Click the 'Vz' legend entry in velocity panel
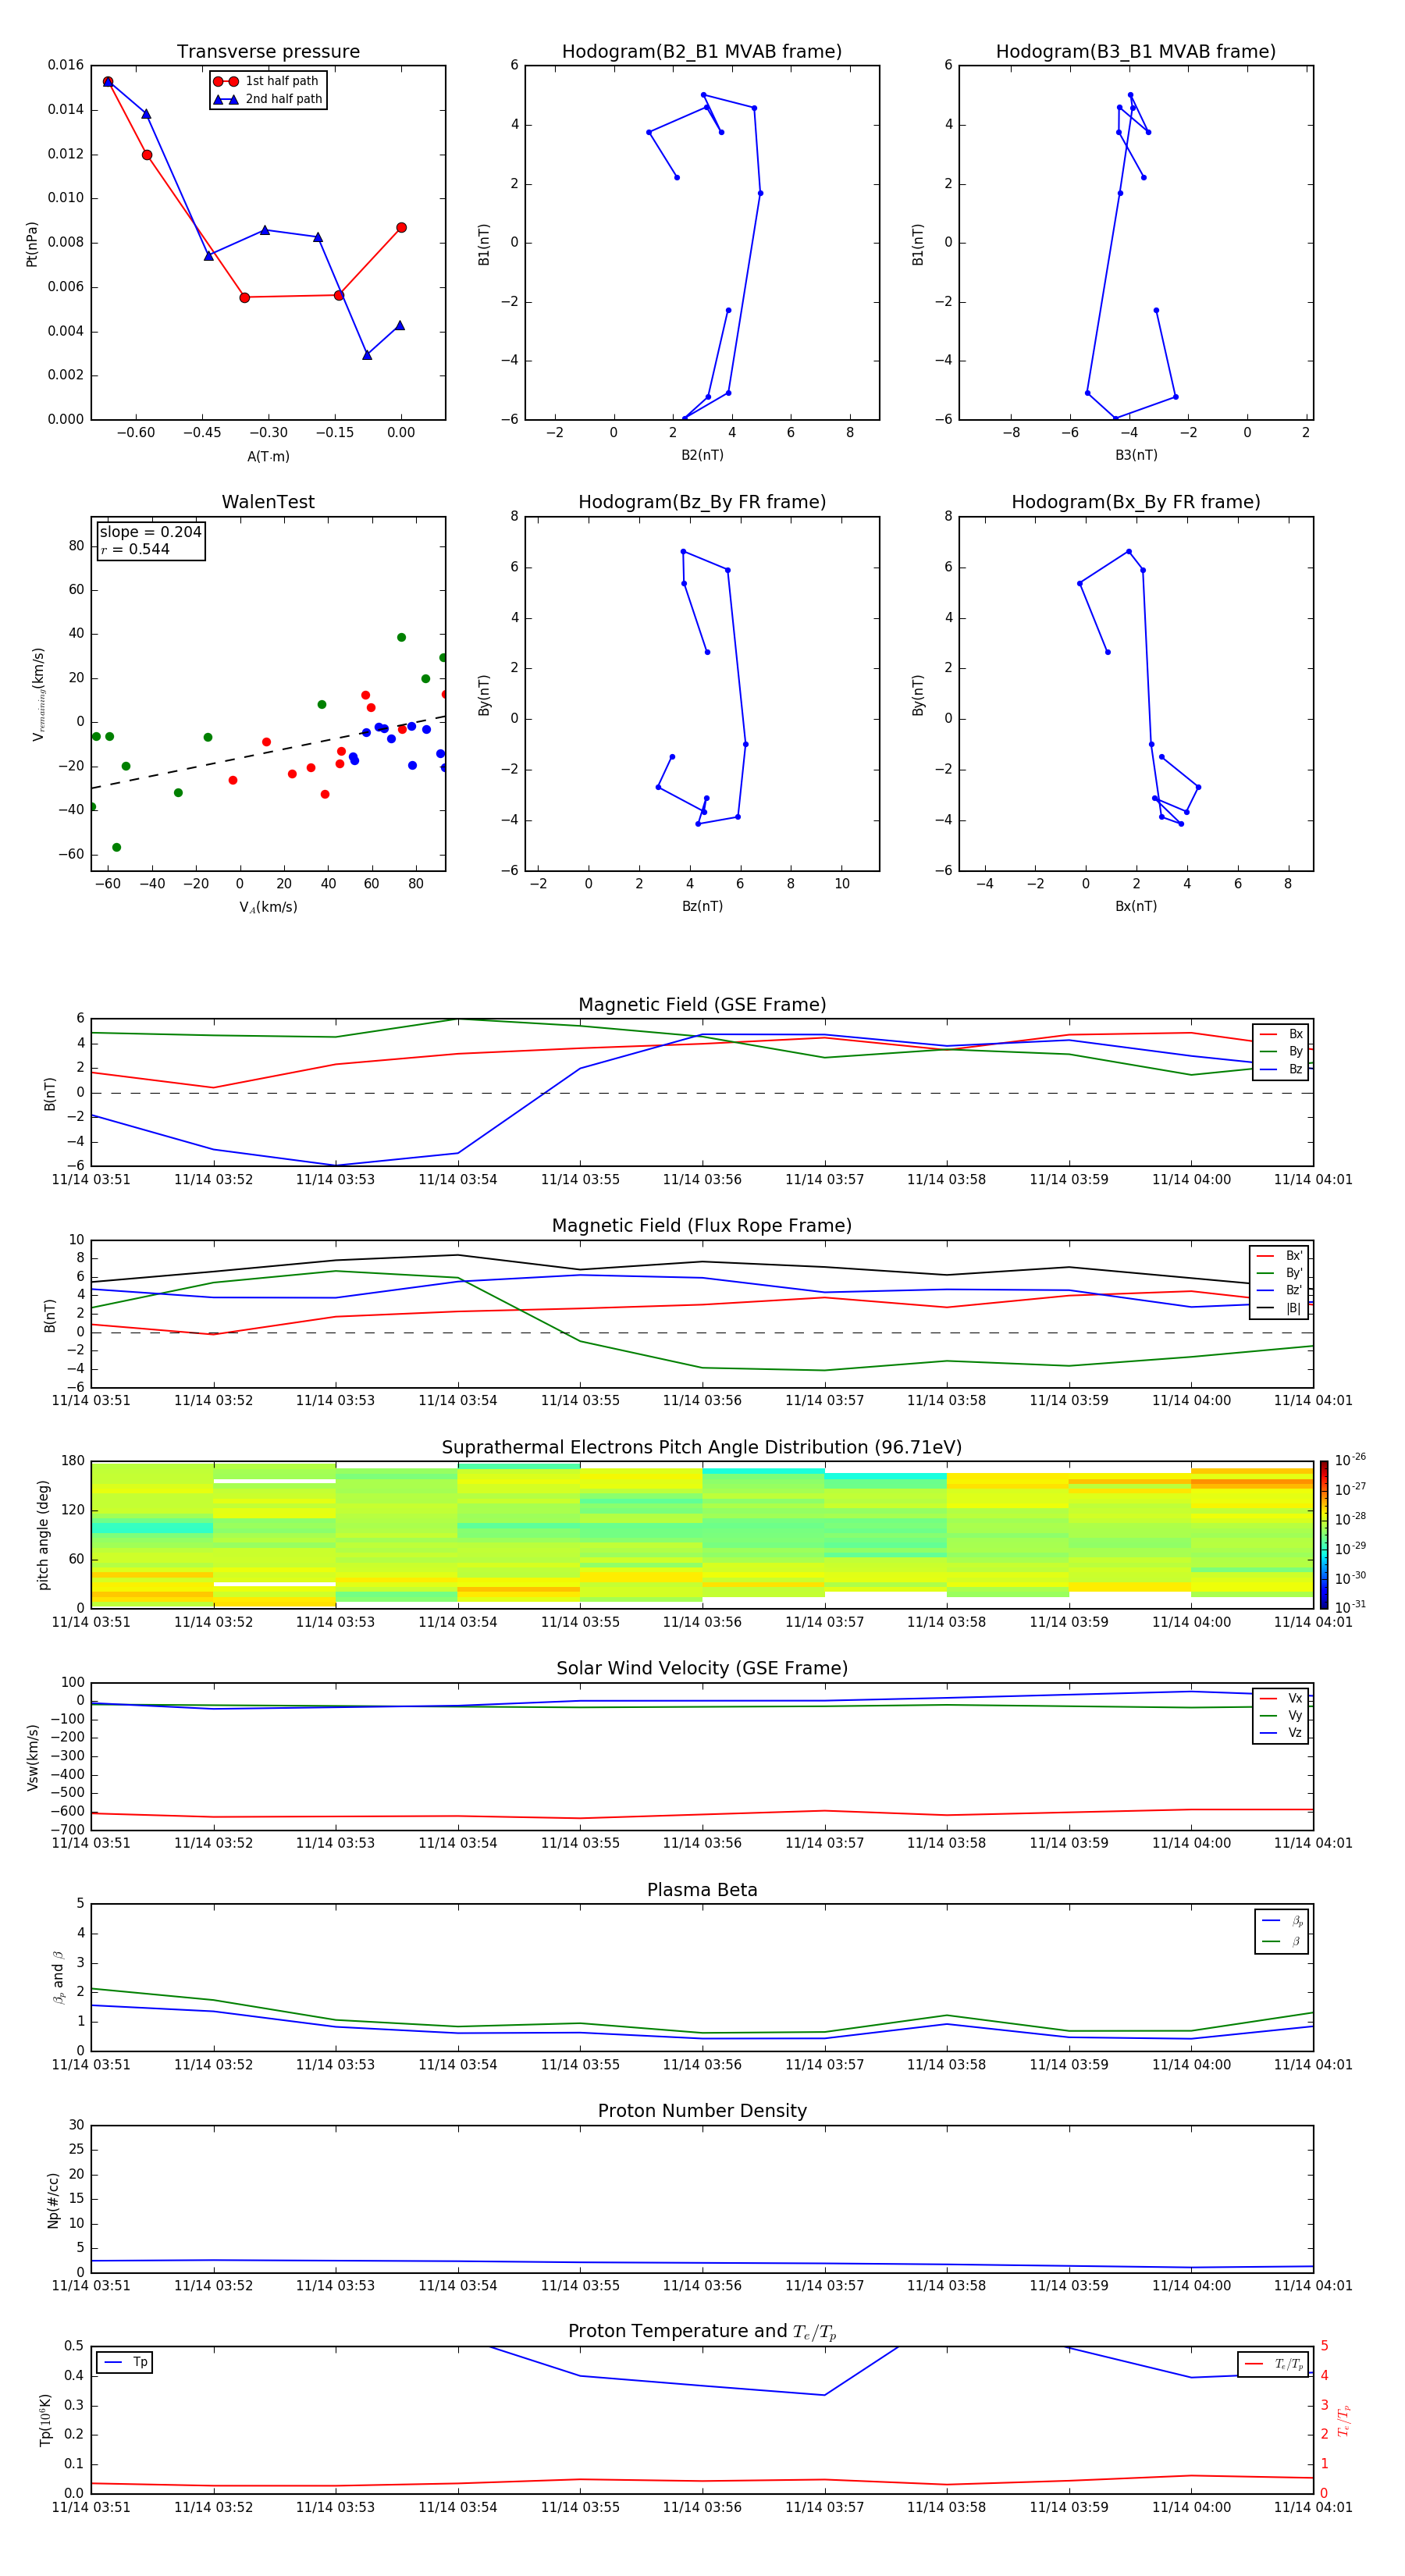 click(x=1282, y=1733)
